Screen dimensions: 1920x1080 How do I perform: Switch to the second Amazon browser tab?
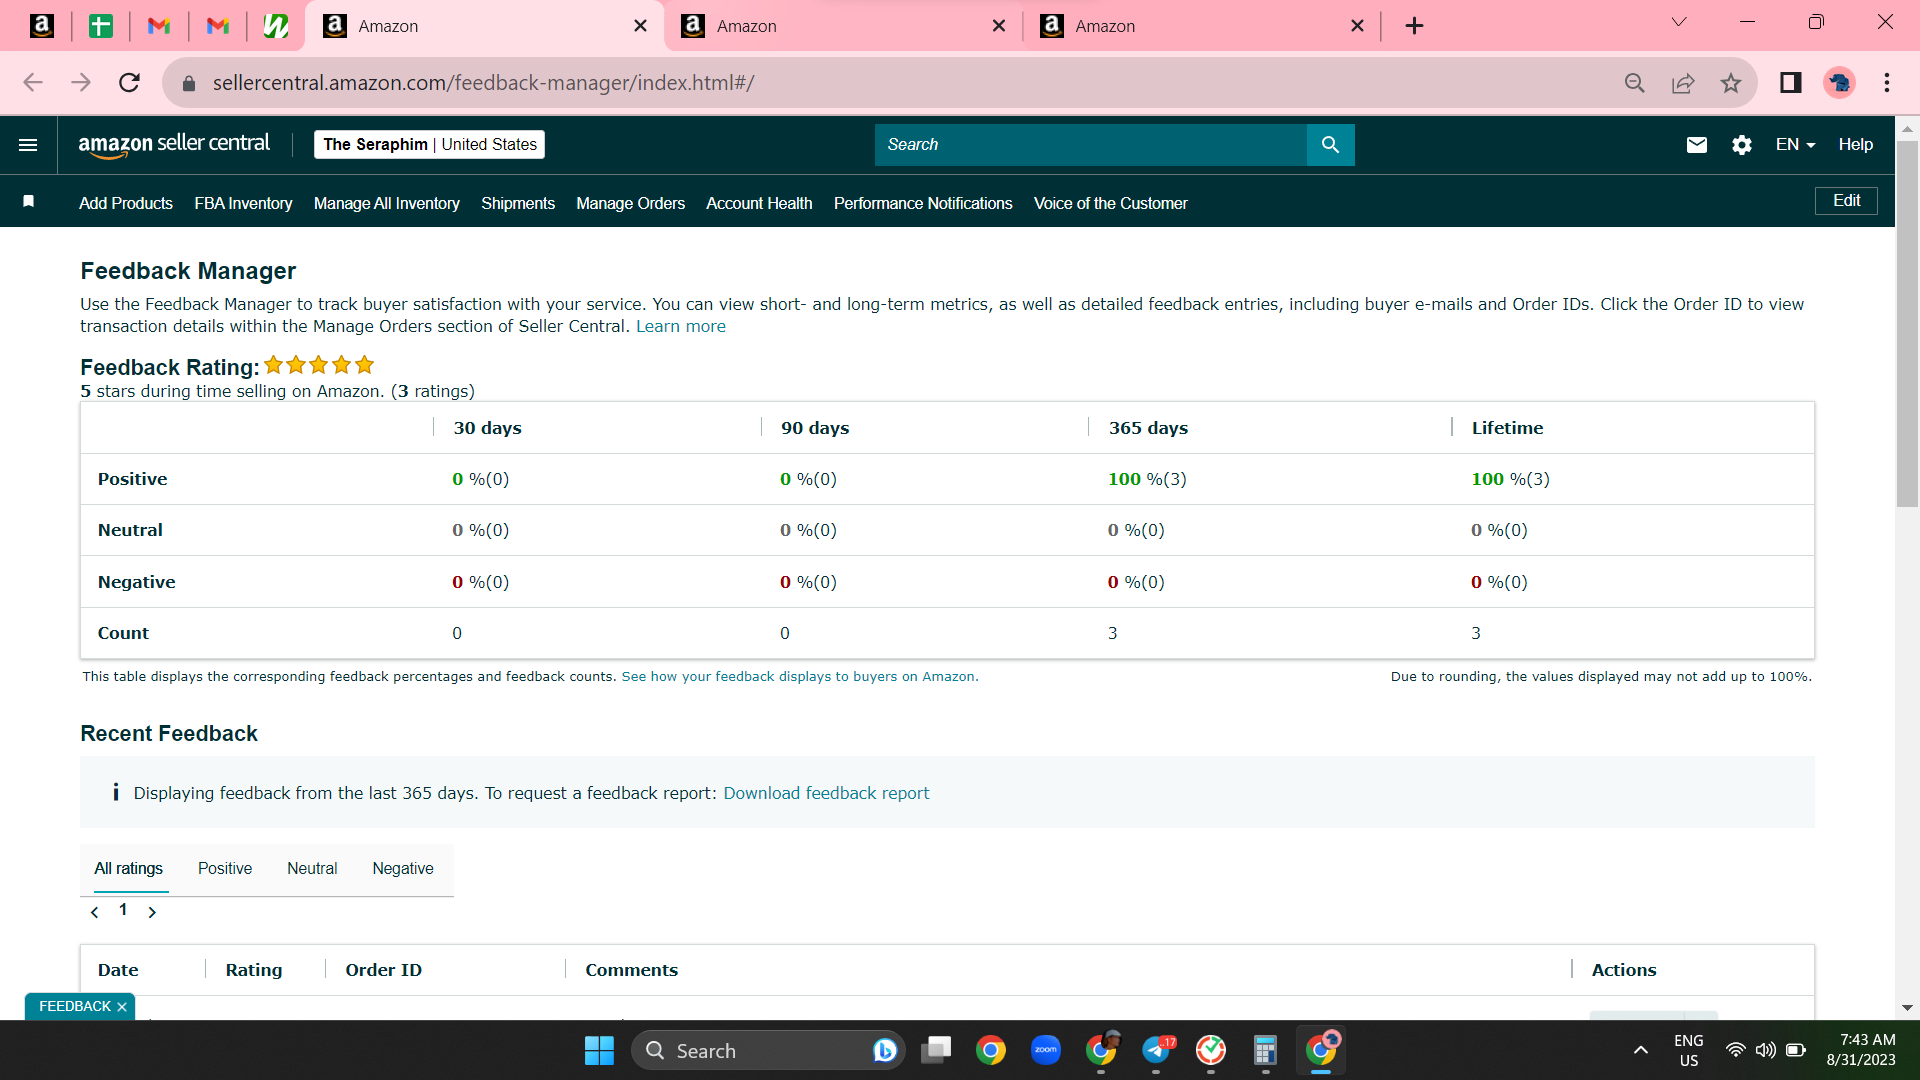[843, 26]
